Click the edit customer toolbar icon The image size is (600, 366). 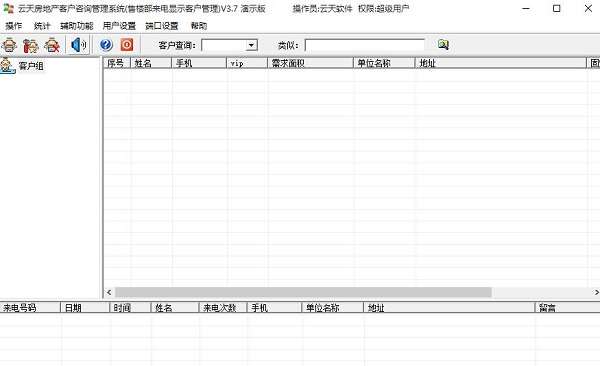pyautogui.click(x=31, y=45)
